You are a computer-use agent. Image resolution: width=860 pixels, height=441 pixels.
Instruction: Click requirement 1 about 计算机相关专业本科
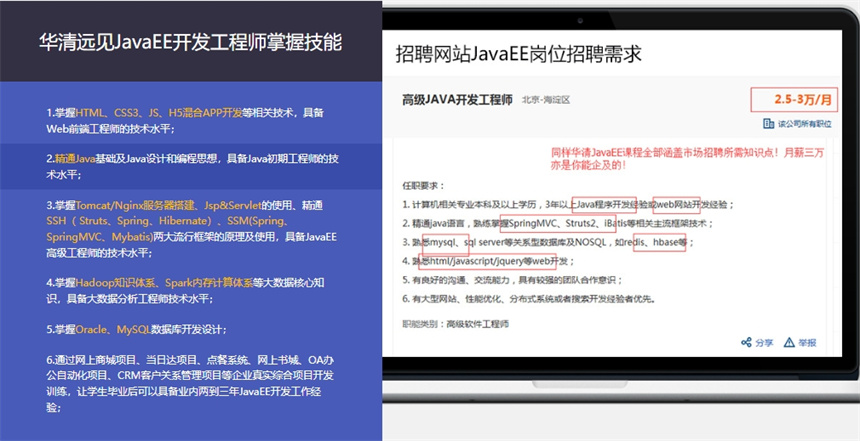[x=568, y=205]
